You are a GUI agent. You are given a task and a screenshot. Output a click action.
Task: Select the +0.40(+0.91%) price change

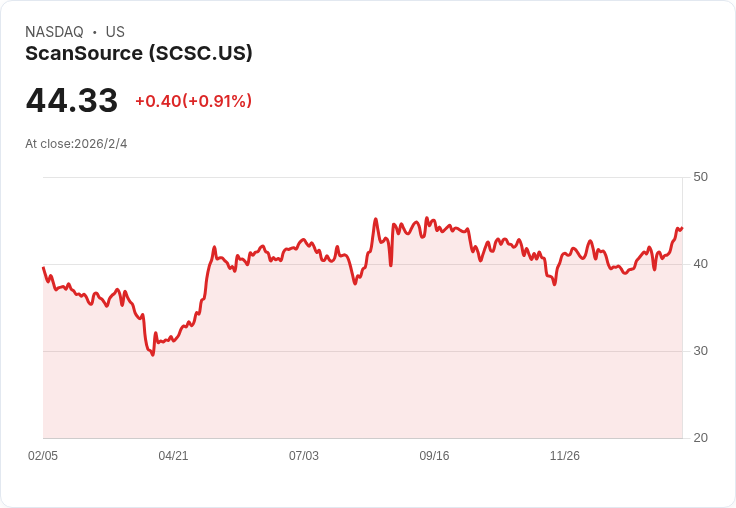tap(193, 101)
